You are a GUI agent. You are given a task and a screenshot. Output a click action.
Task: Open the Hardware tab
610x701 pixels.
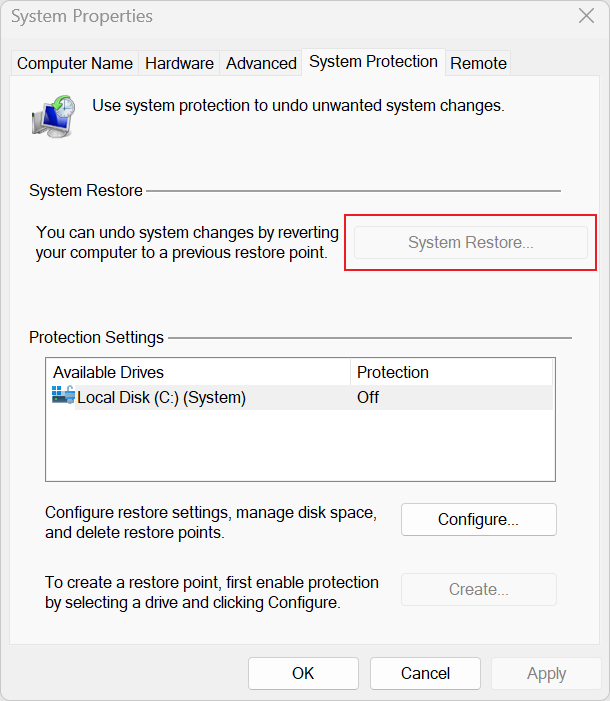pyautogui.click(x=179, y=63)
